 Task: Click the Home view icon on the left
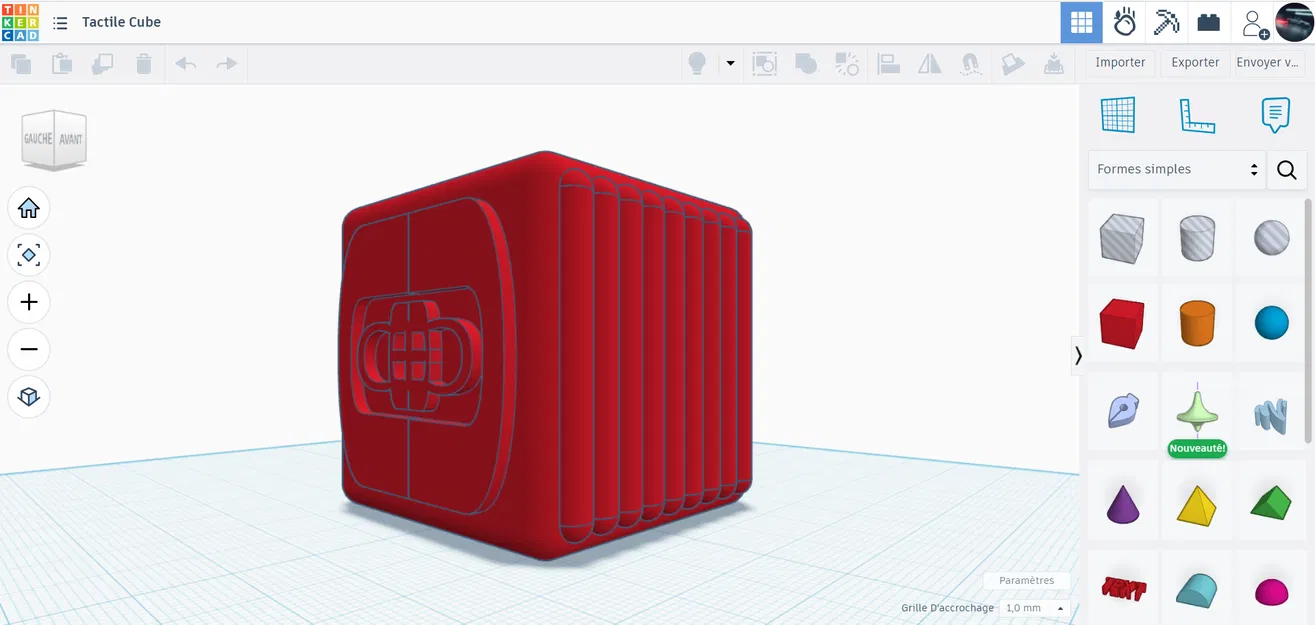tap(29, 207)
